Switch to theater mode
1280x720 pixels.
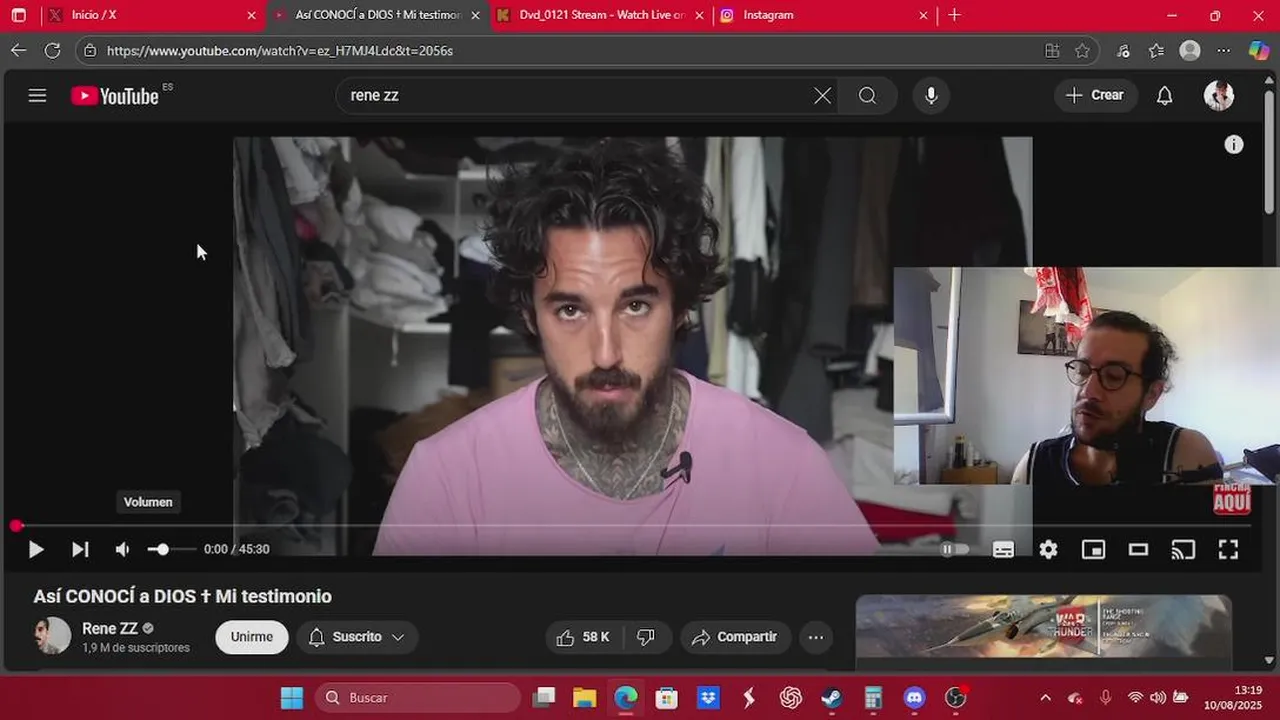(1138, 549)
